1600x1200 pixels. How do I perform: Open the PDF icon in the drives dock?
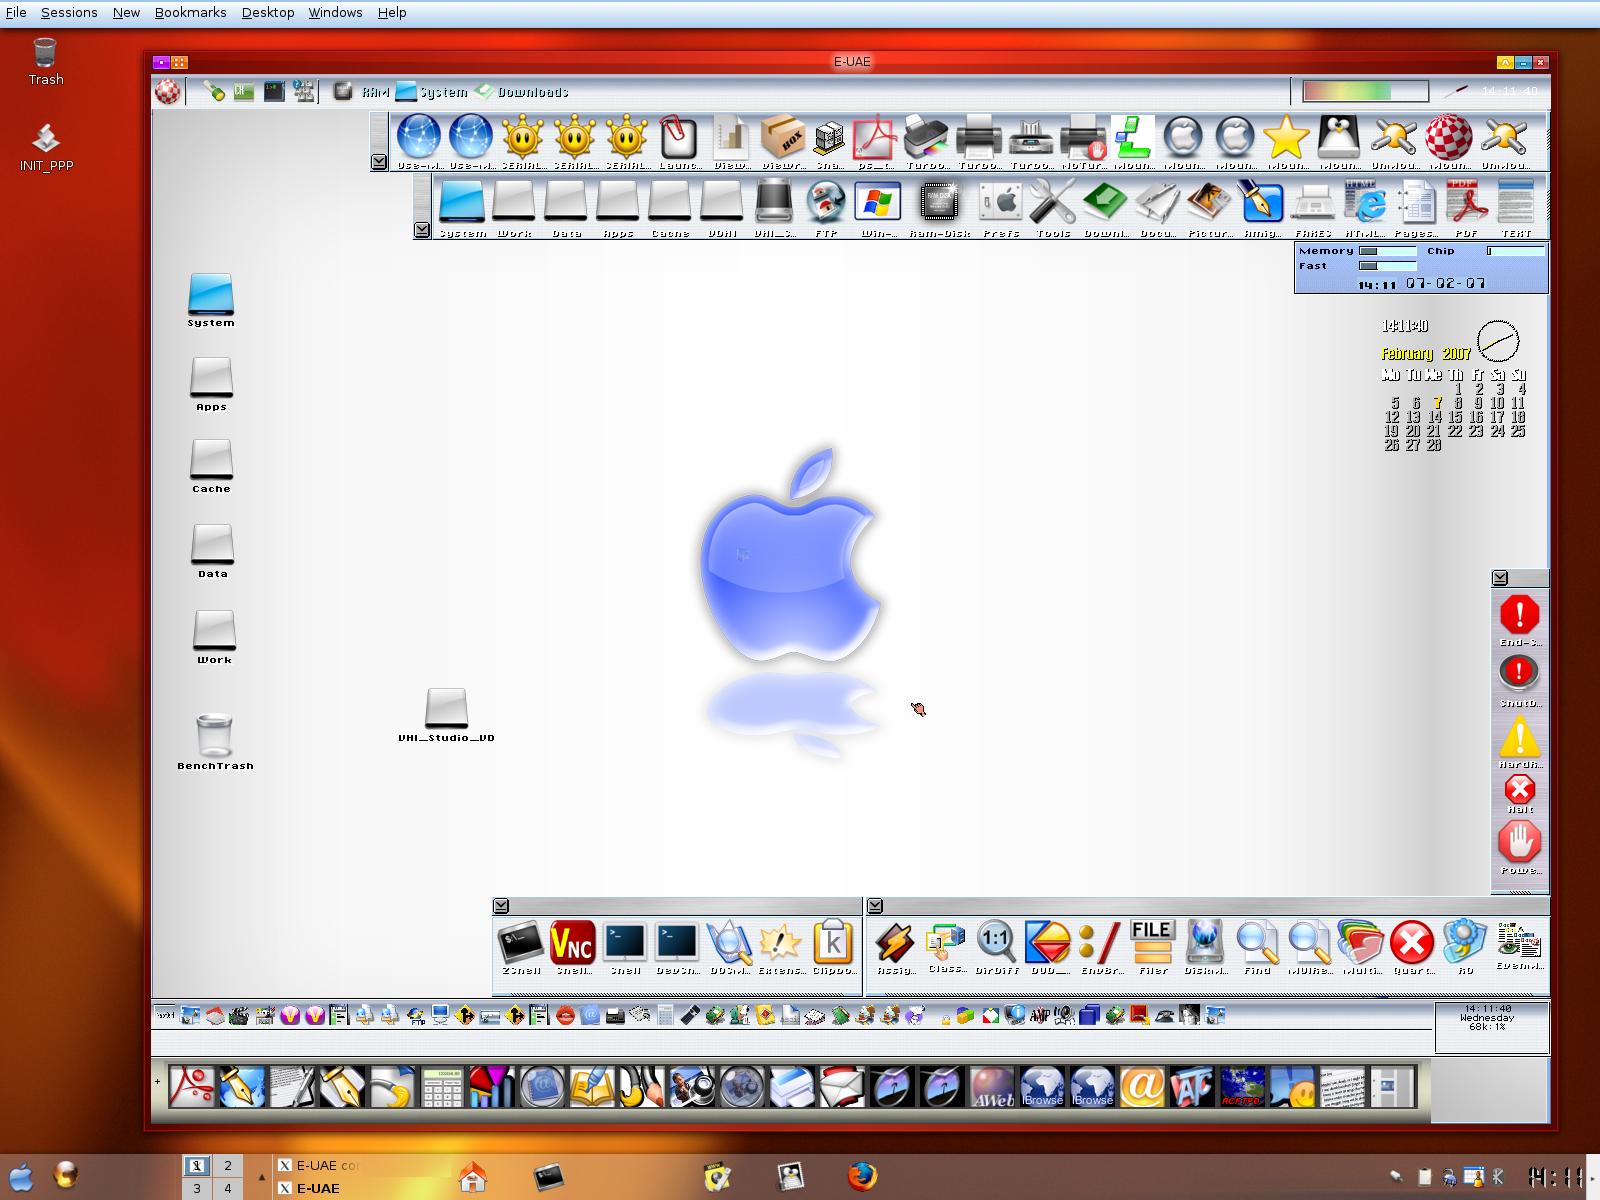[1466, 205]
